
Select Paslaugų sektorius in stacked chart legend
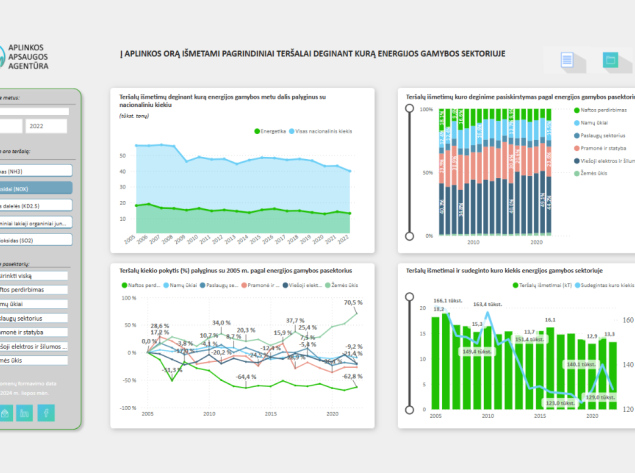pos(600,136)
